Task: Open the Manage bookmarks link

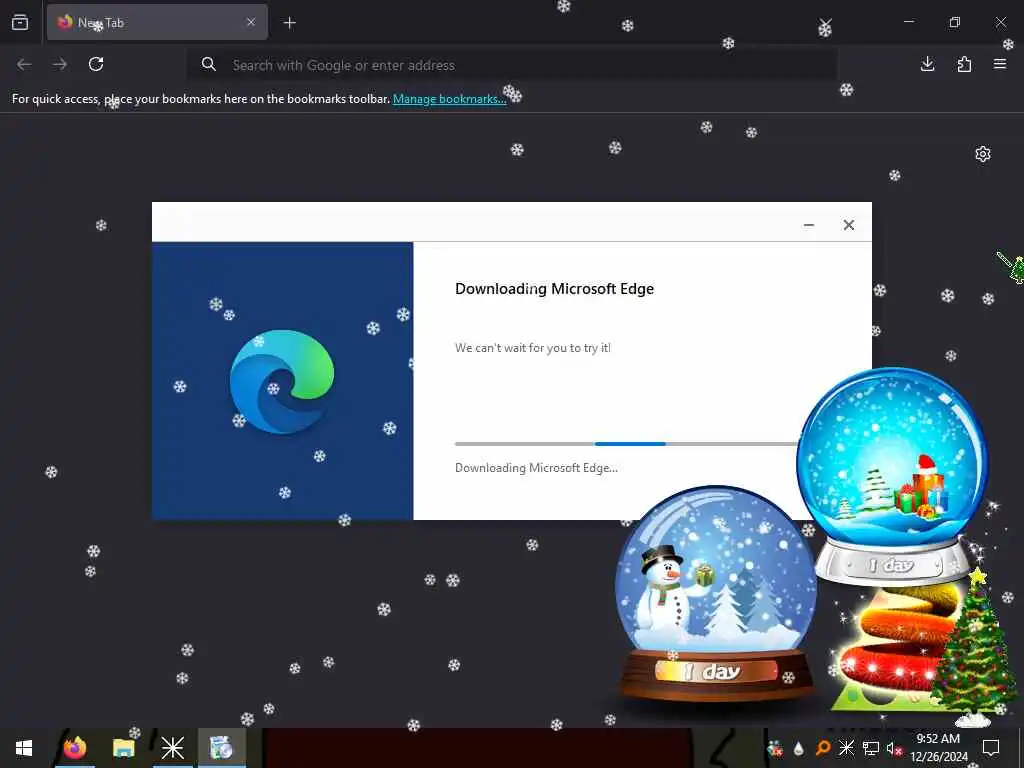Action: 449,99
